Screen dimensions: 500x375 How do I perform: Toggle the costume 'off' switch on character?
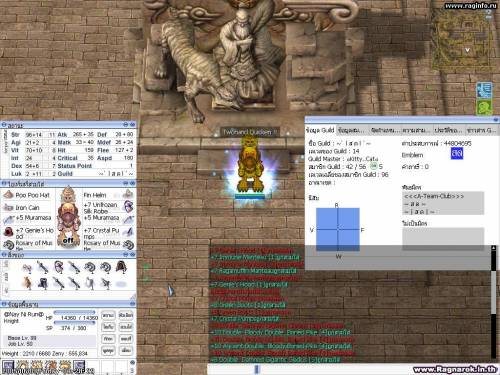pos(68,240)
